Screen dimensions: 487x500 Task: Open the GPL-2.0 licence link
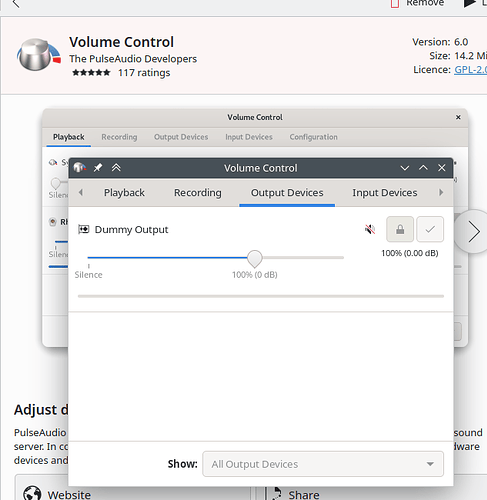coord(470,70)
